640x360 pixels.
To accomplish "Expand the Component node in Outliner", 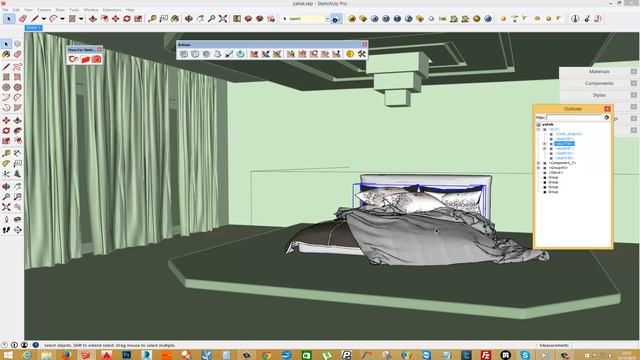I will pyautogui.click(x=538, y=163).
